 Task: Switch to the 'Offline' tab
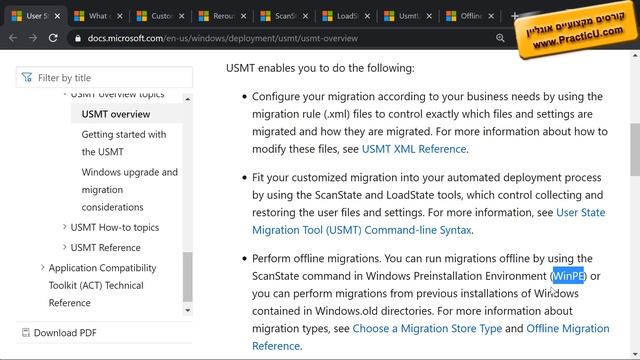click(469, 16)
